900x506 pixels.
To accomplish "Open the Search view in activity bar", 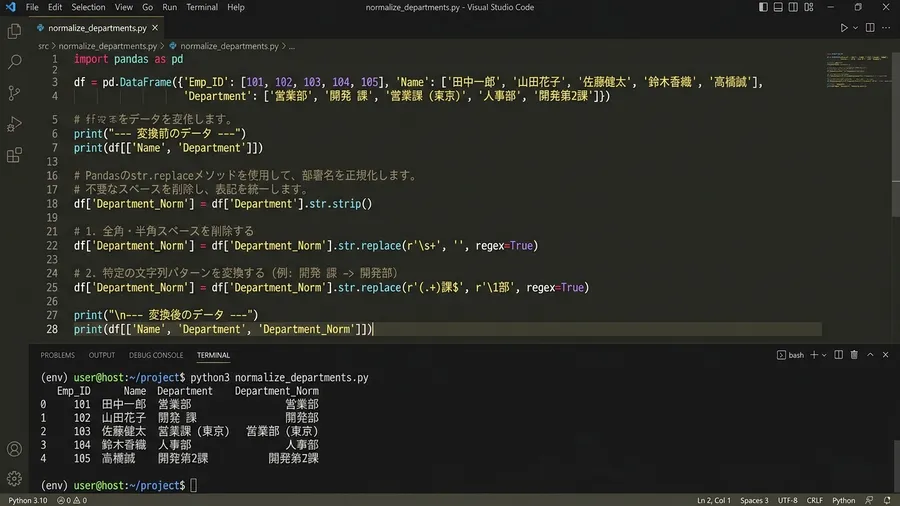I will (x=14, y=61).
